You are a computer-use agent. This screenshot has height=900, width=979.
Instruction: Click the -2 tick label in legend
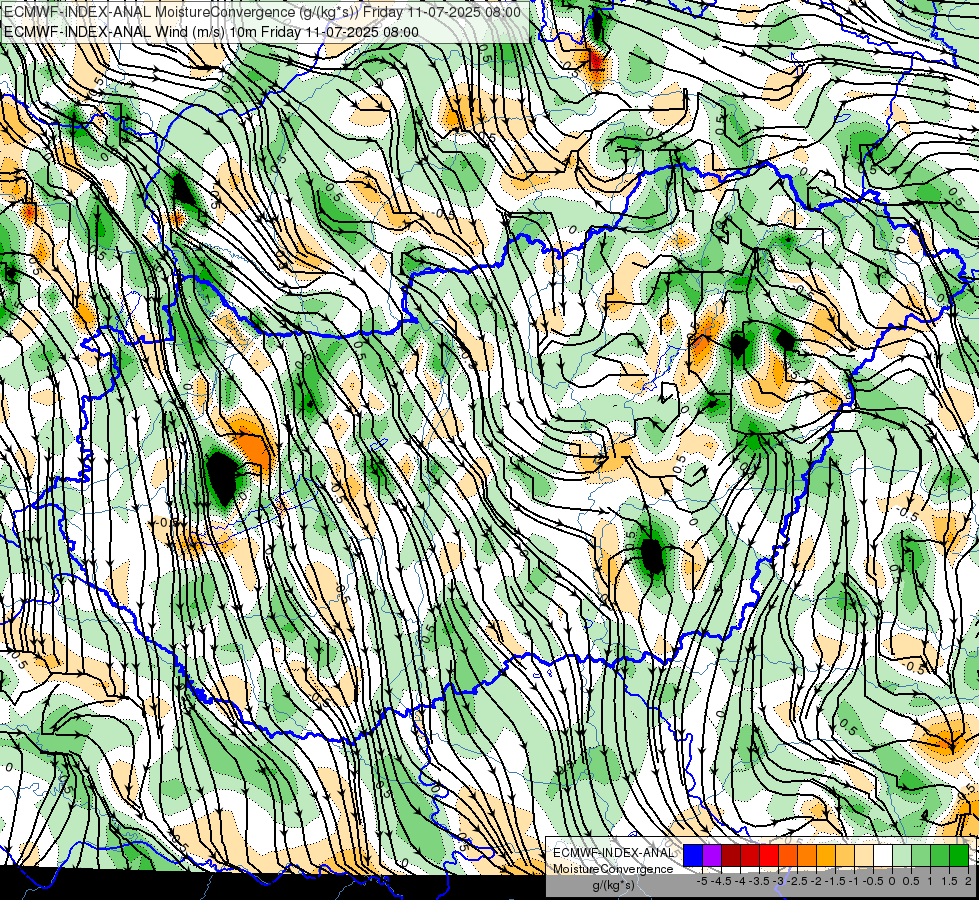point(817,881)
